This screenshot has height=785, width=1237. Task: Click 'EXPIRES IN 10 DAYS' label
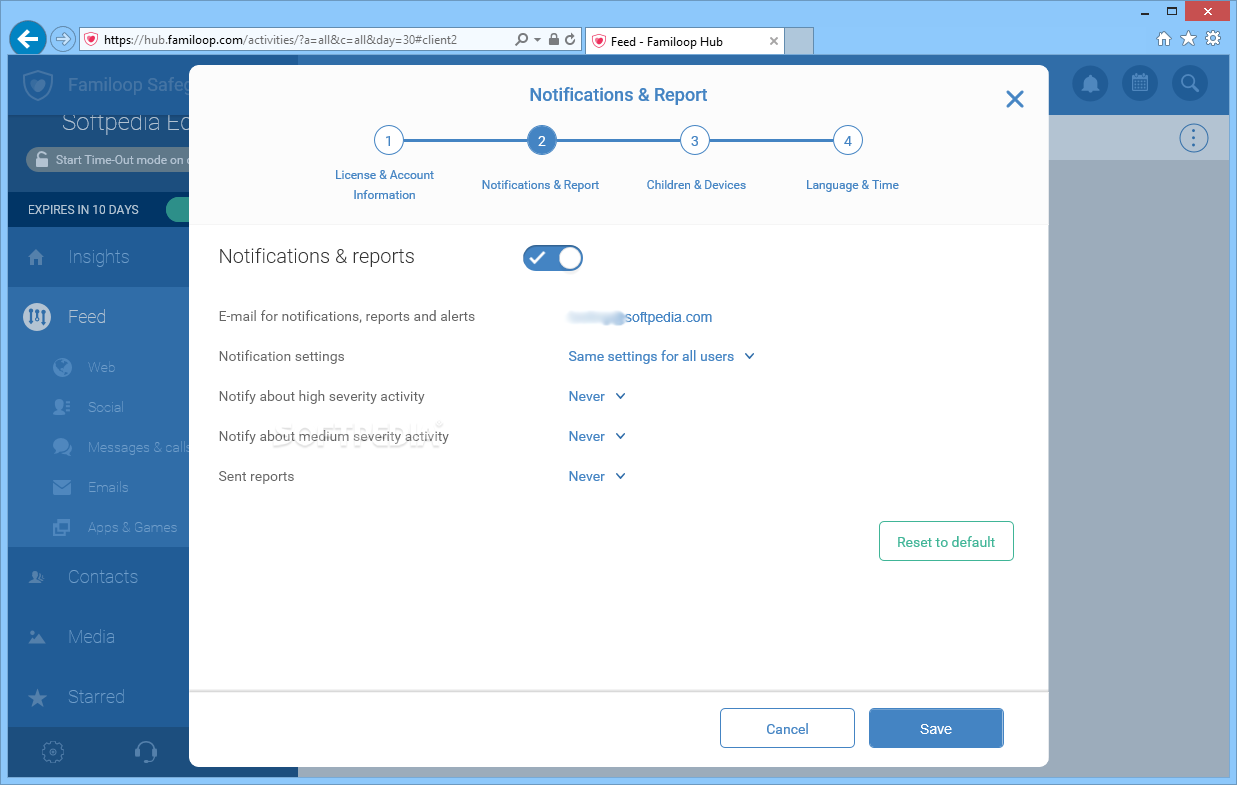(x=83, y=210)
